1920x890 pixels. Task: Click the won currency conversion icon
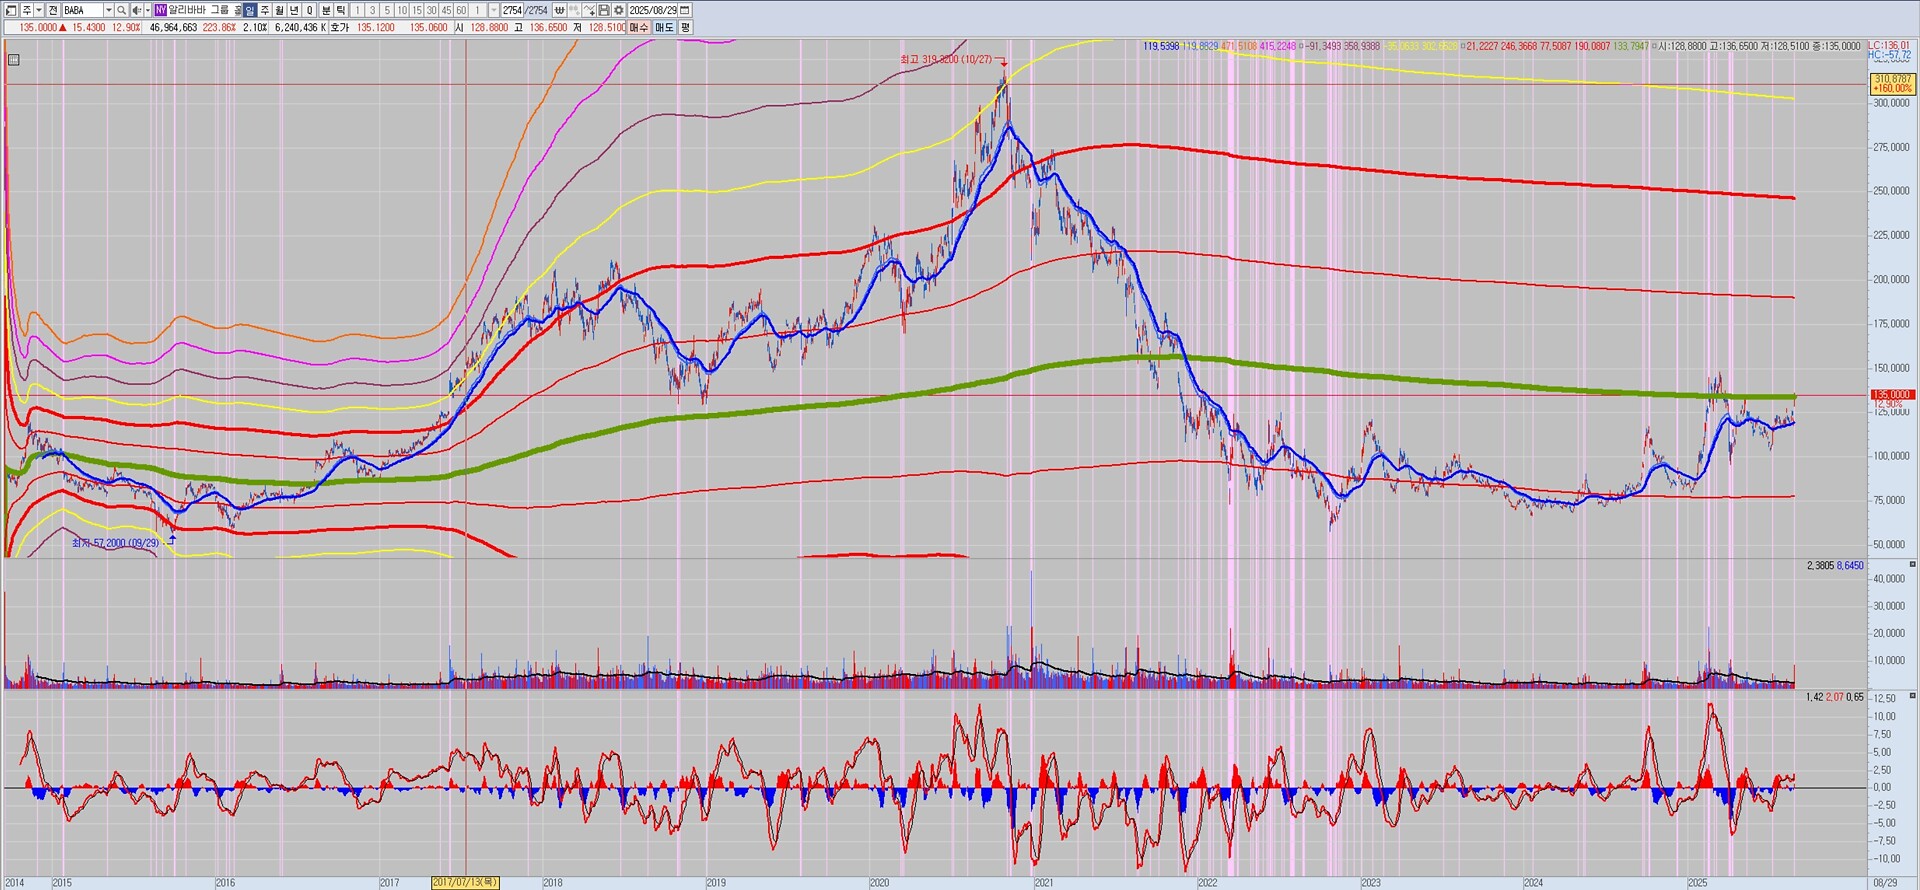pos(560,10)
